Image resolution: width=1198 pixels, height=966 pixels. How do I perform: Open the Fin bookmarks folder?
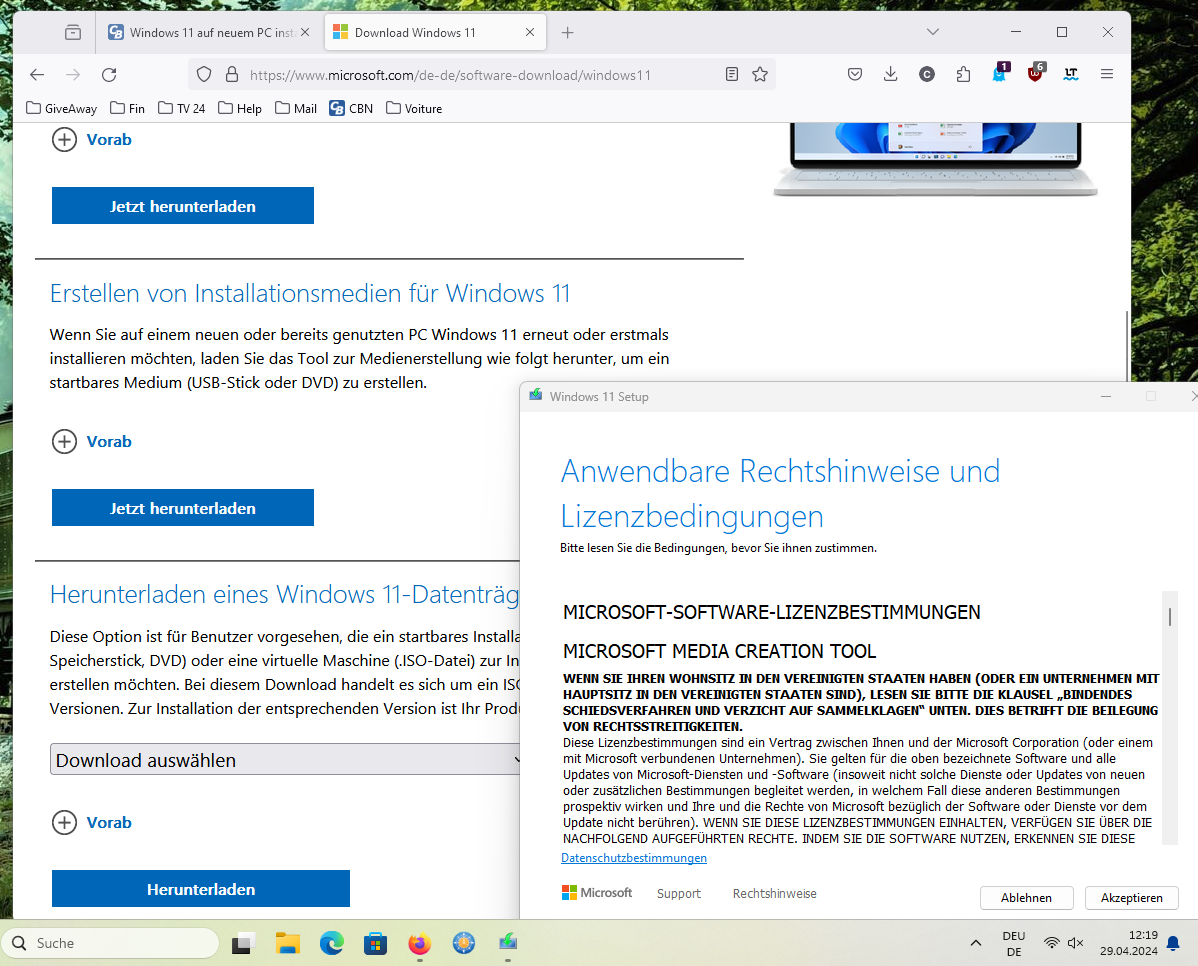128,109
